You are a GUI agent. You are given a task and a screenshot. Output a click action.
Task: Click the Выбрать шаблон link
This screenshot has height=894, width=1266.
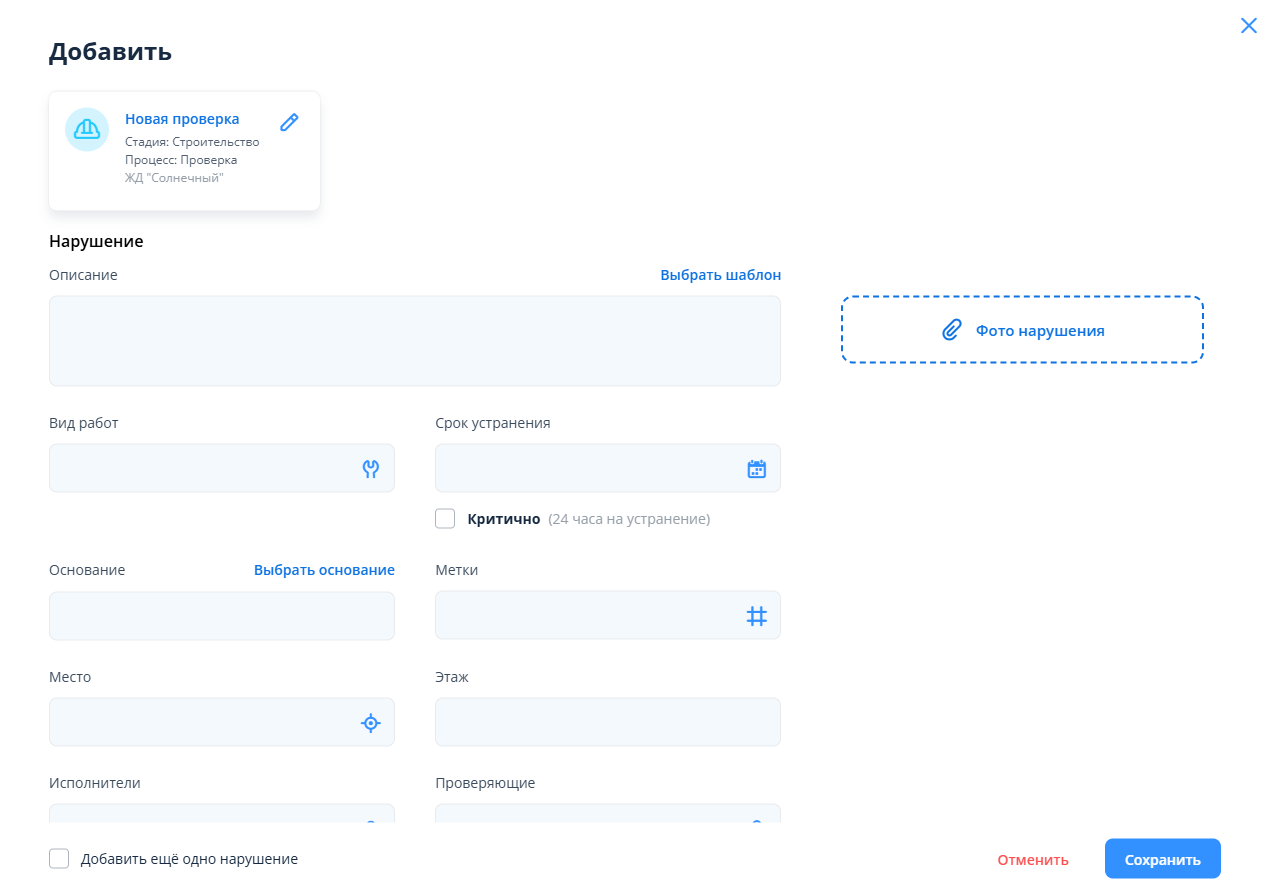pyautogui.click(x=720, y=275)
